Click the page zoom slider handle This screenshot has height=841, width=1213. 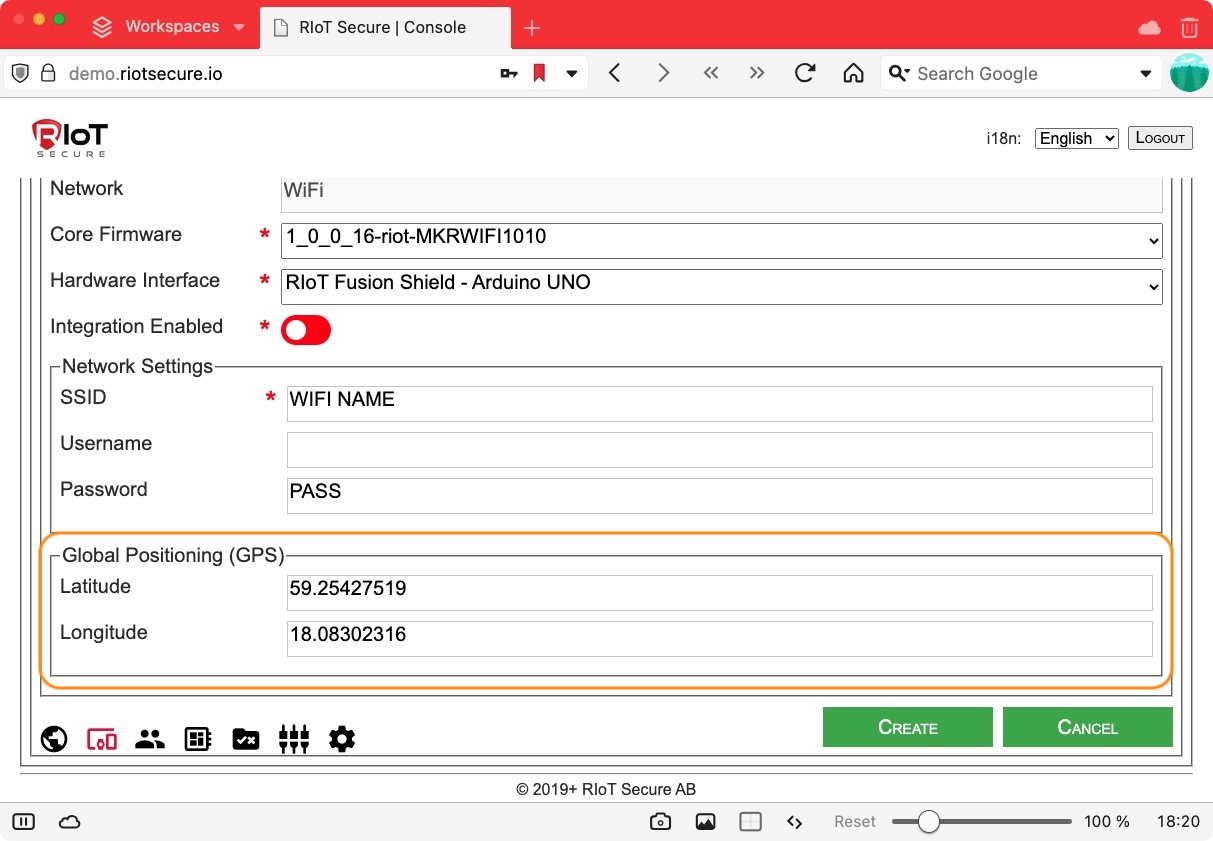[929, 821]
